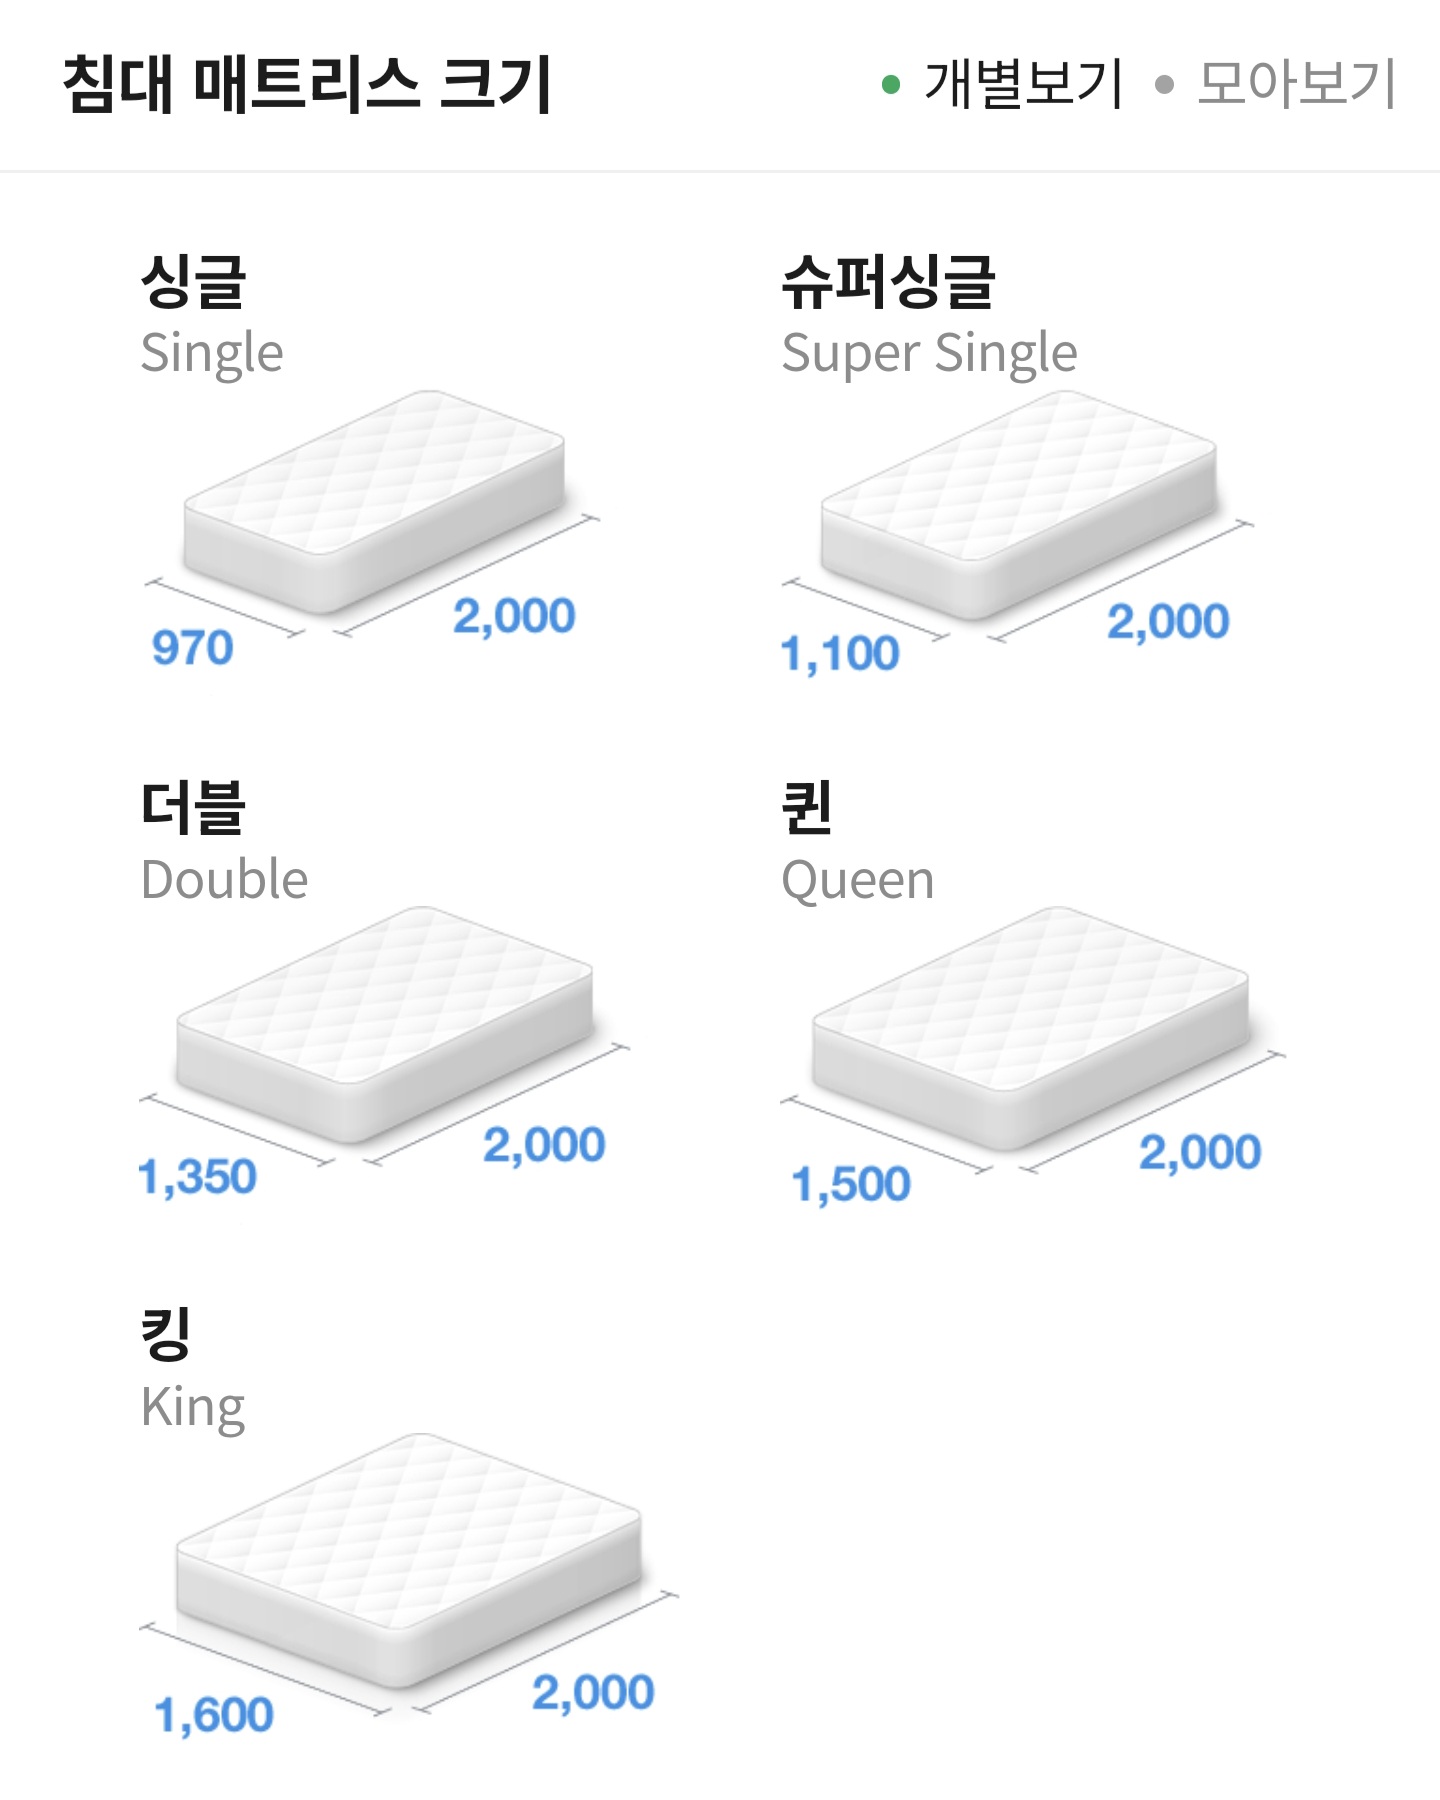Click the gray dot beside 모아보기

tap(1163, 85)
